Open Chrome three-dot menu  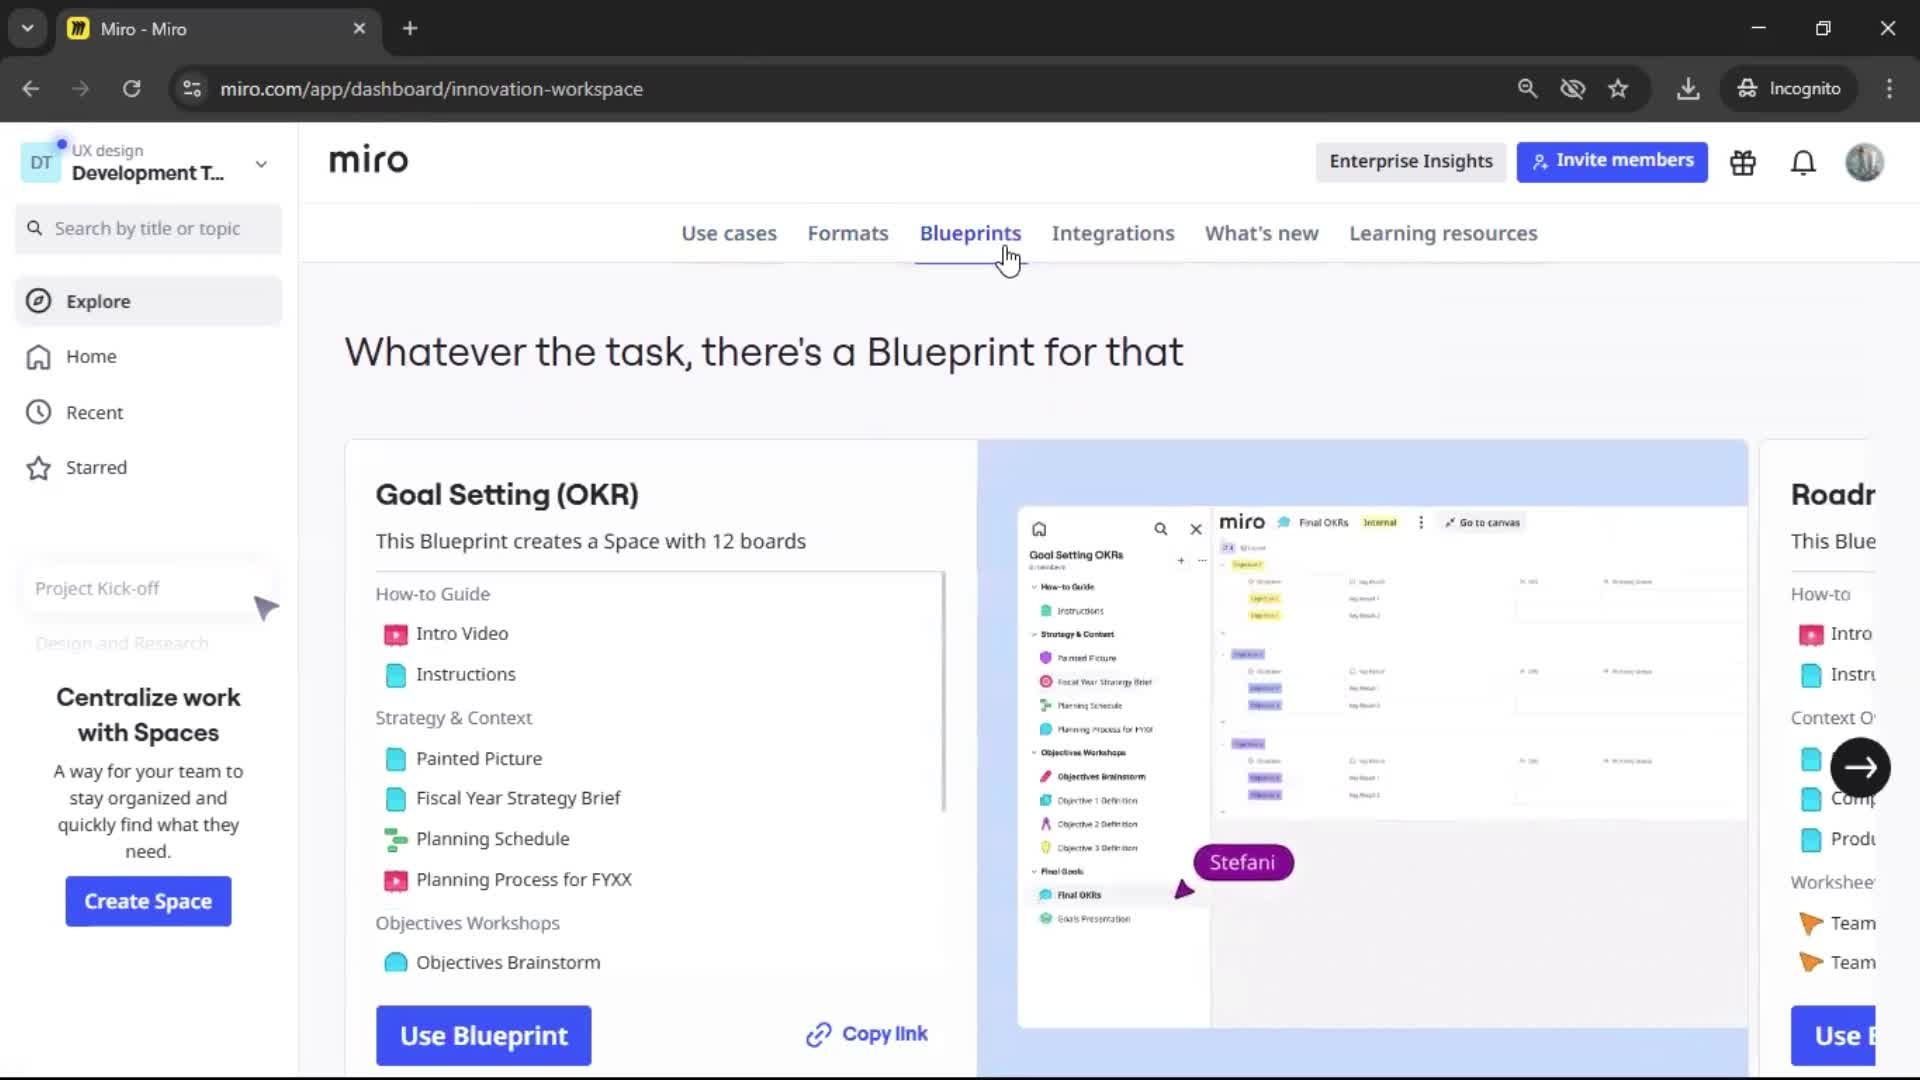click(1889, 88)
